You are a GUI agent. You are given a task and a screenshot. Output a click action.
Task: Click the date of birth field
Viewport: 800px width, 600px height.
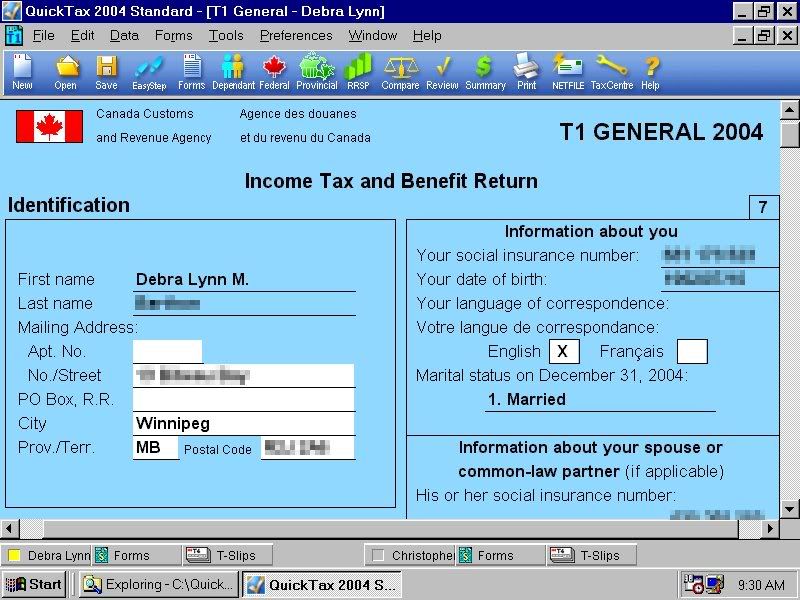(720, 279)
